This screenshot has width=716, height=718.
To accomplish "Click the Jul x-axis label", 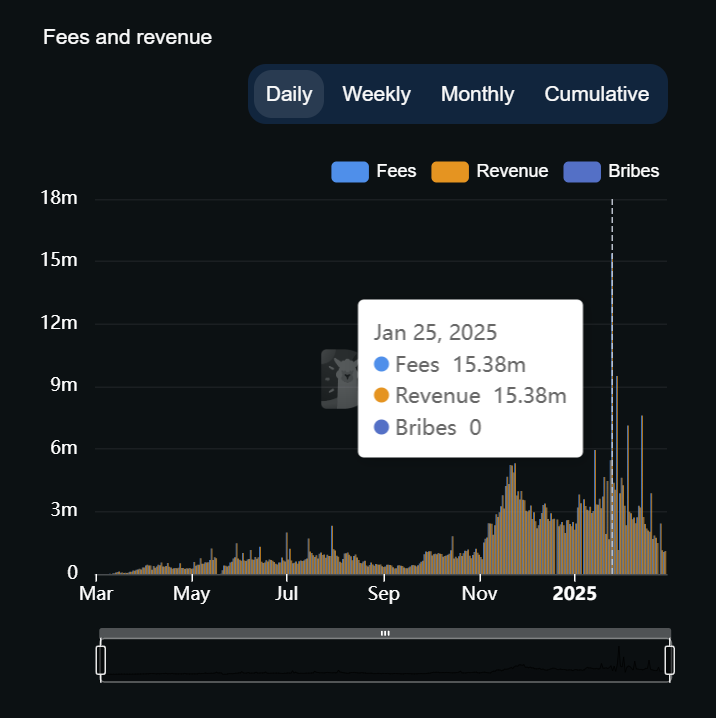I will [x=287, y=593].
